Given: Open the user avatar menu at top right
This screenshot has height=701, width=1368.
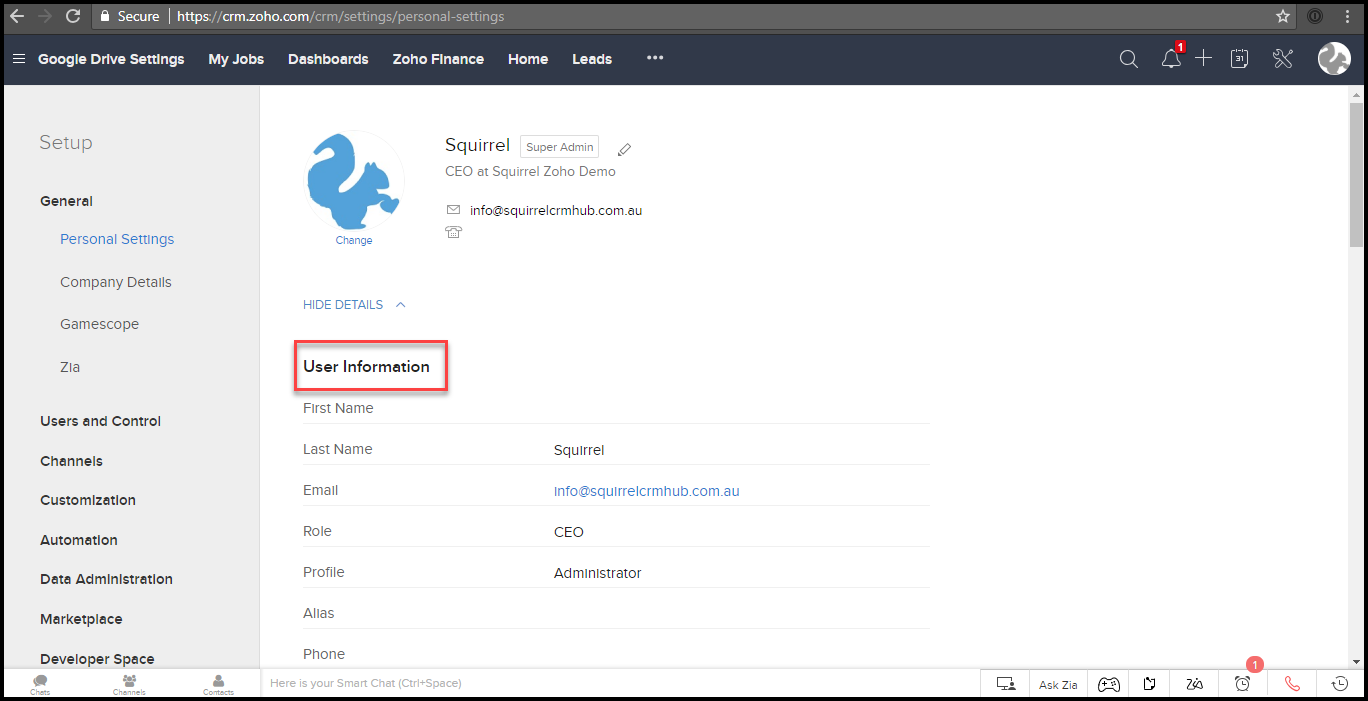Looking at the screenshot, I should point(1334,59).
